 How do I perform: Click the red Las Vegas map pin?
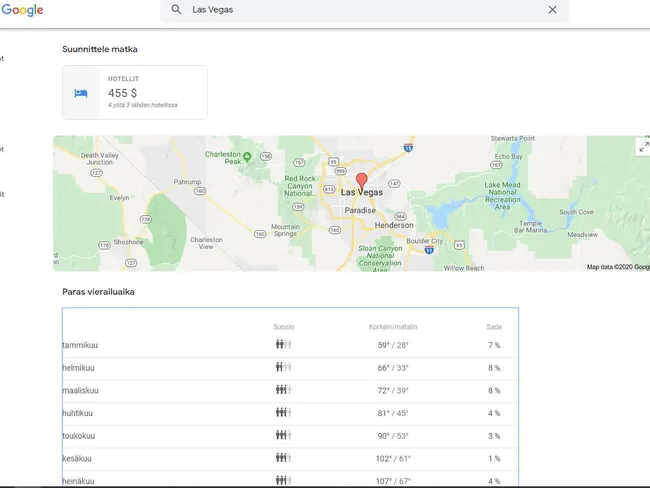(x=362, y=182)
